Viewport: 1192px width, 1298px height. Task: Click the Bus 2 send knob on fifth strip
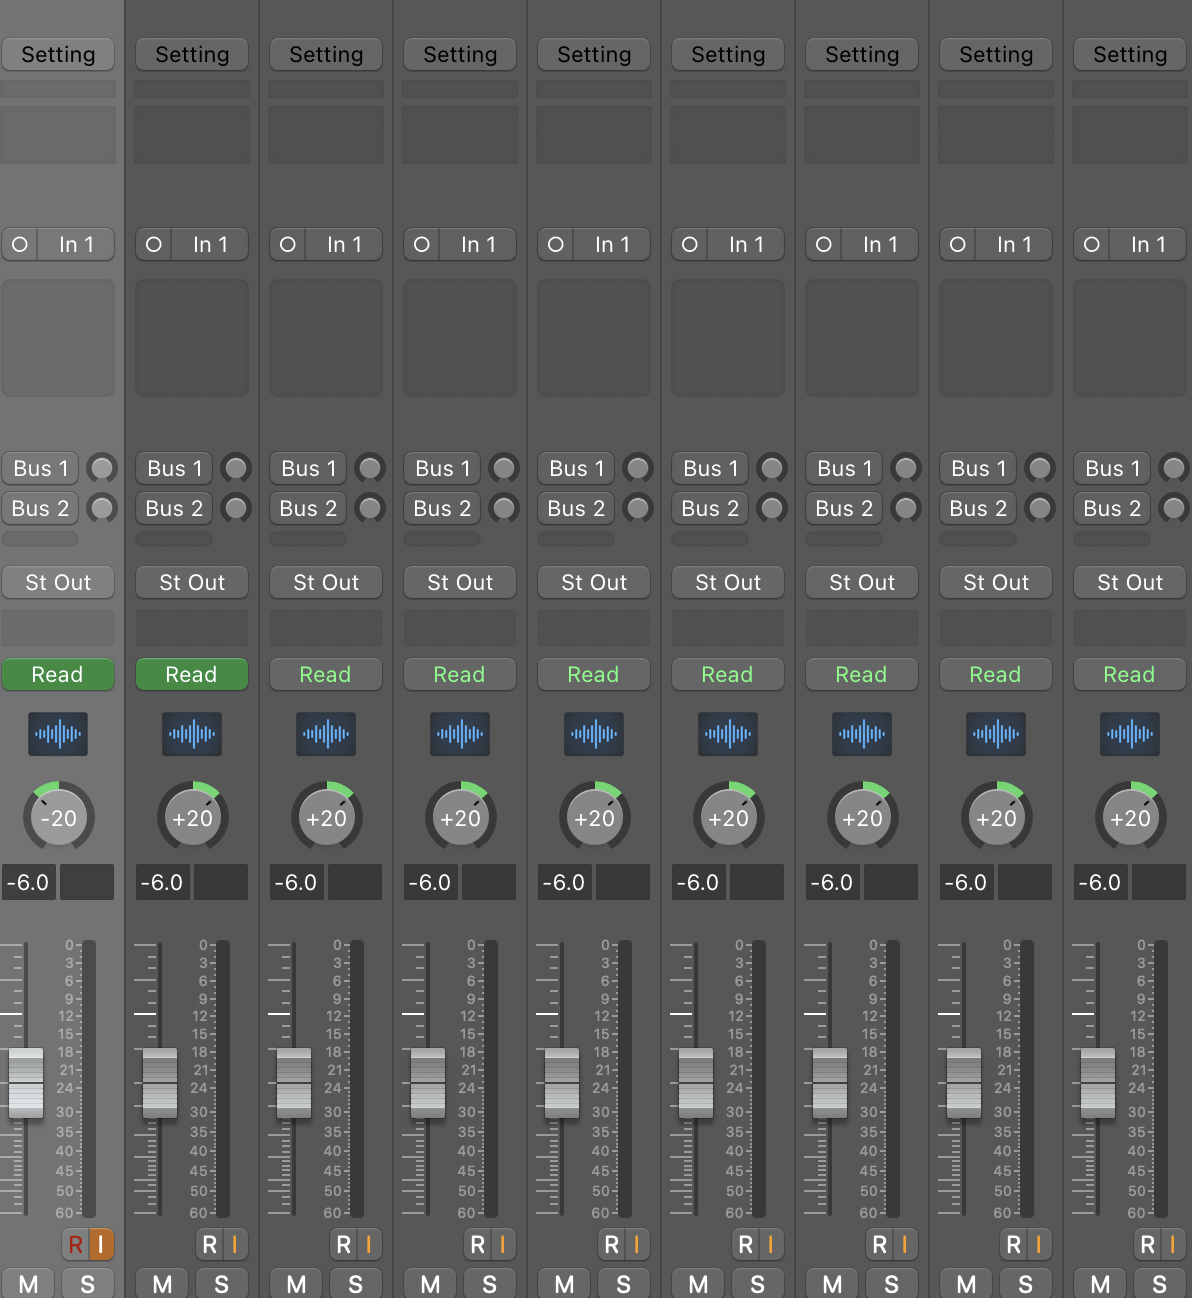pos(638,508)
